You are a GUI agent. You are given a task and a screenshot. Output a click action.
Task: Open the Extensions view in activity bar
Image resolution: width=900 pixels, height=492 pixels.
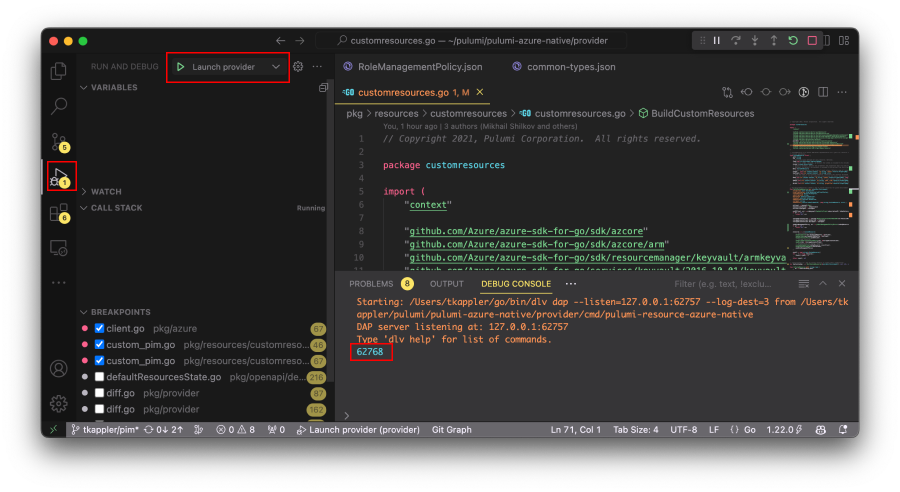[x=60, y=212]
